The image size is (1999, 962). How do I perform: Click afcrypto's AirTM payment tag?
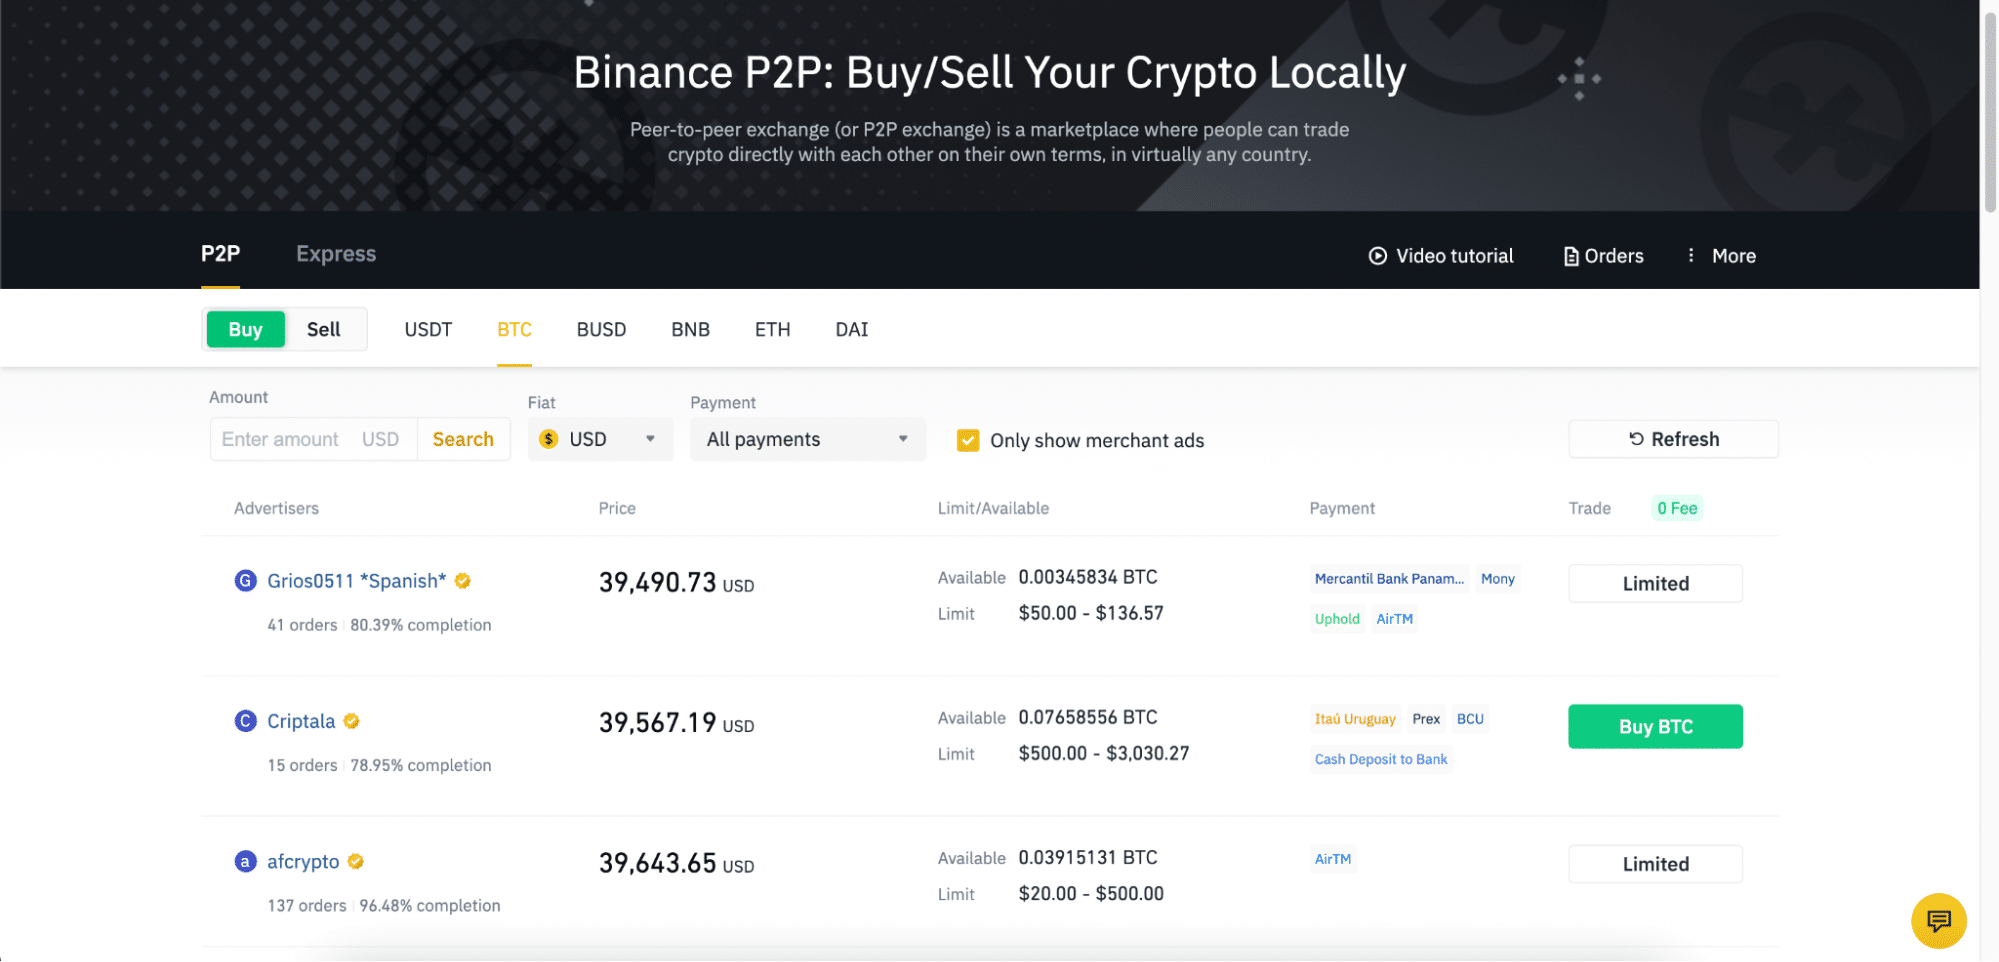point(1332,859)
